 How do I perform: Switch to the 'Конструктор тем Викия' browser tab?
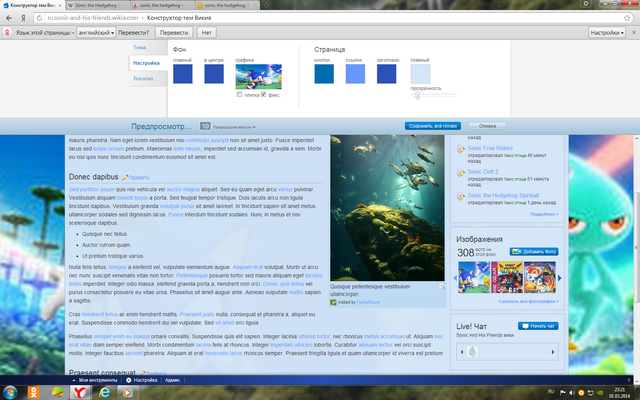point(33,5)
